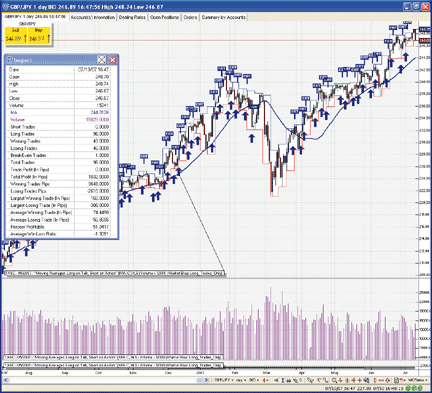
Task: Click the first green status icon
Action: (407, 388)
